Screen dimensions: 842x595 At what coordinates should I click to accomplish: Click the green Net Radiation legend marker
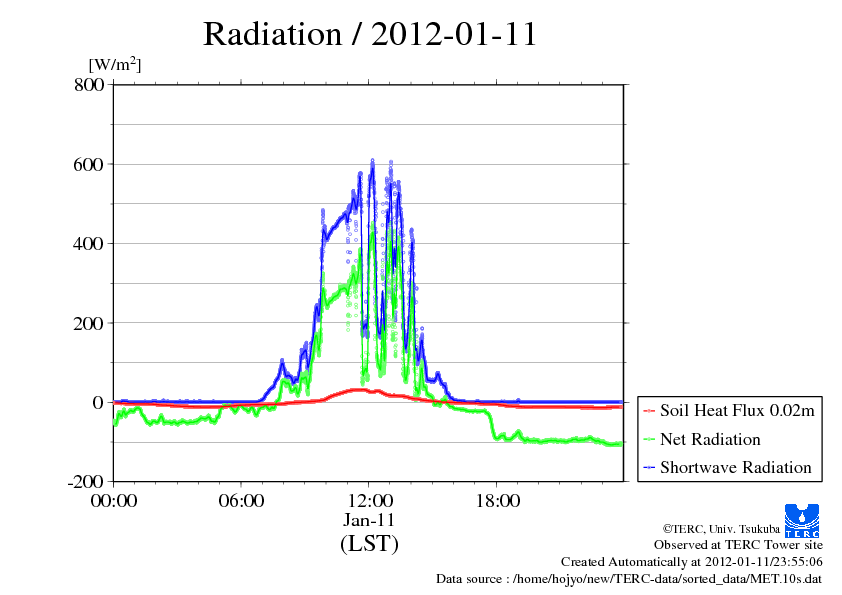(649, 440)
